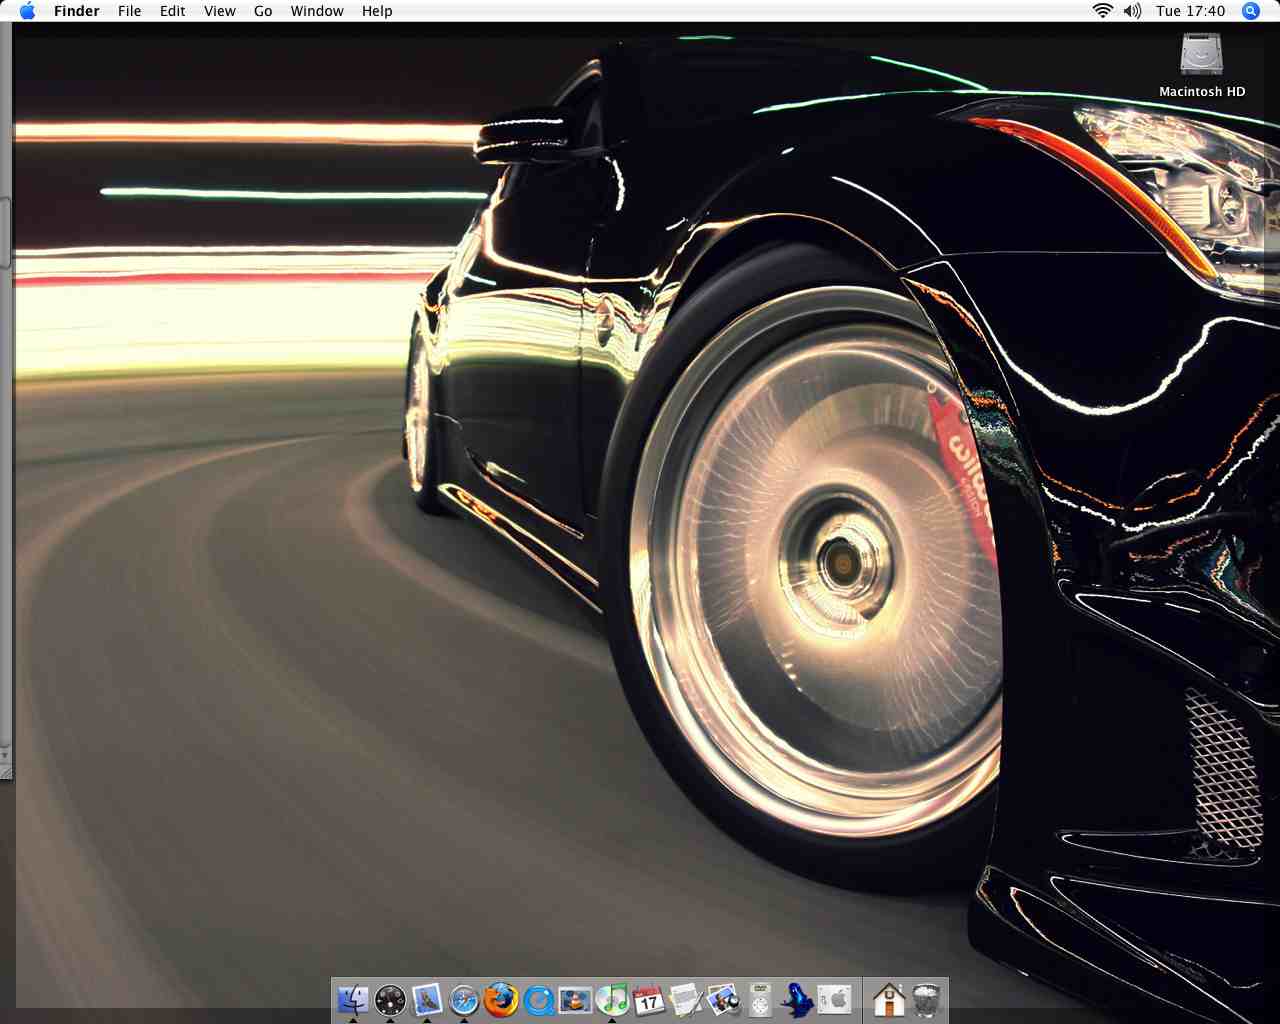Open the Go menu
The width and height of the screenshot is (1280, 1024).
pyautogui.click(x=263, y=11)
